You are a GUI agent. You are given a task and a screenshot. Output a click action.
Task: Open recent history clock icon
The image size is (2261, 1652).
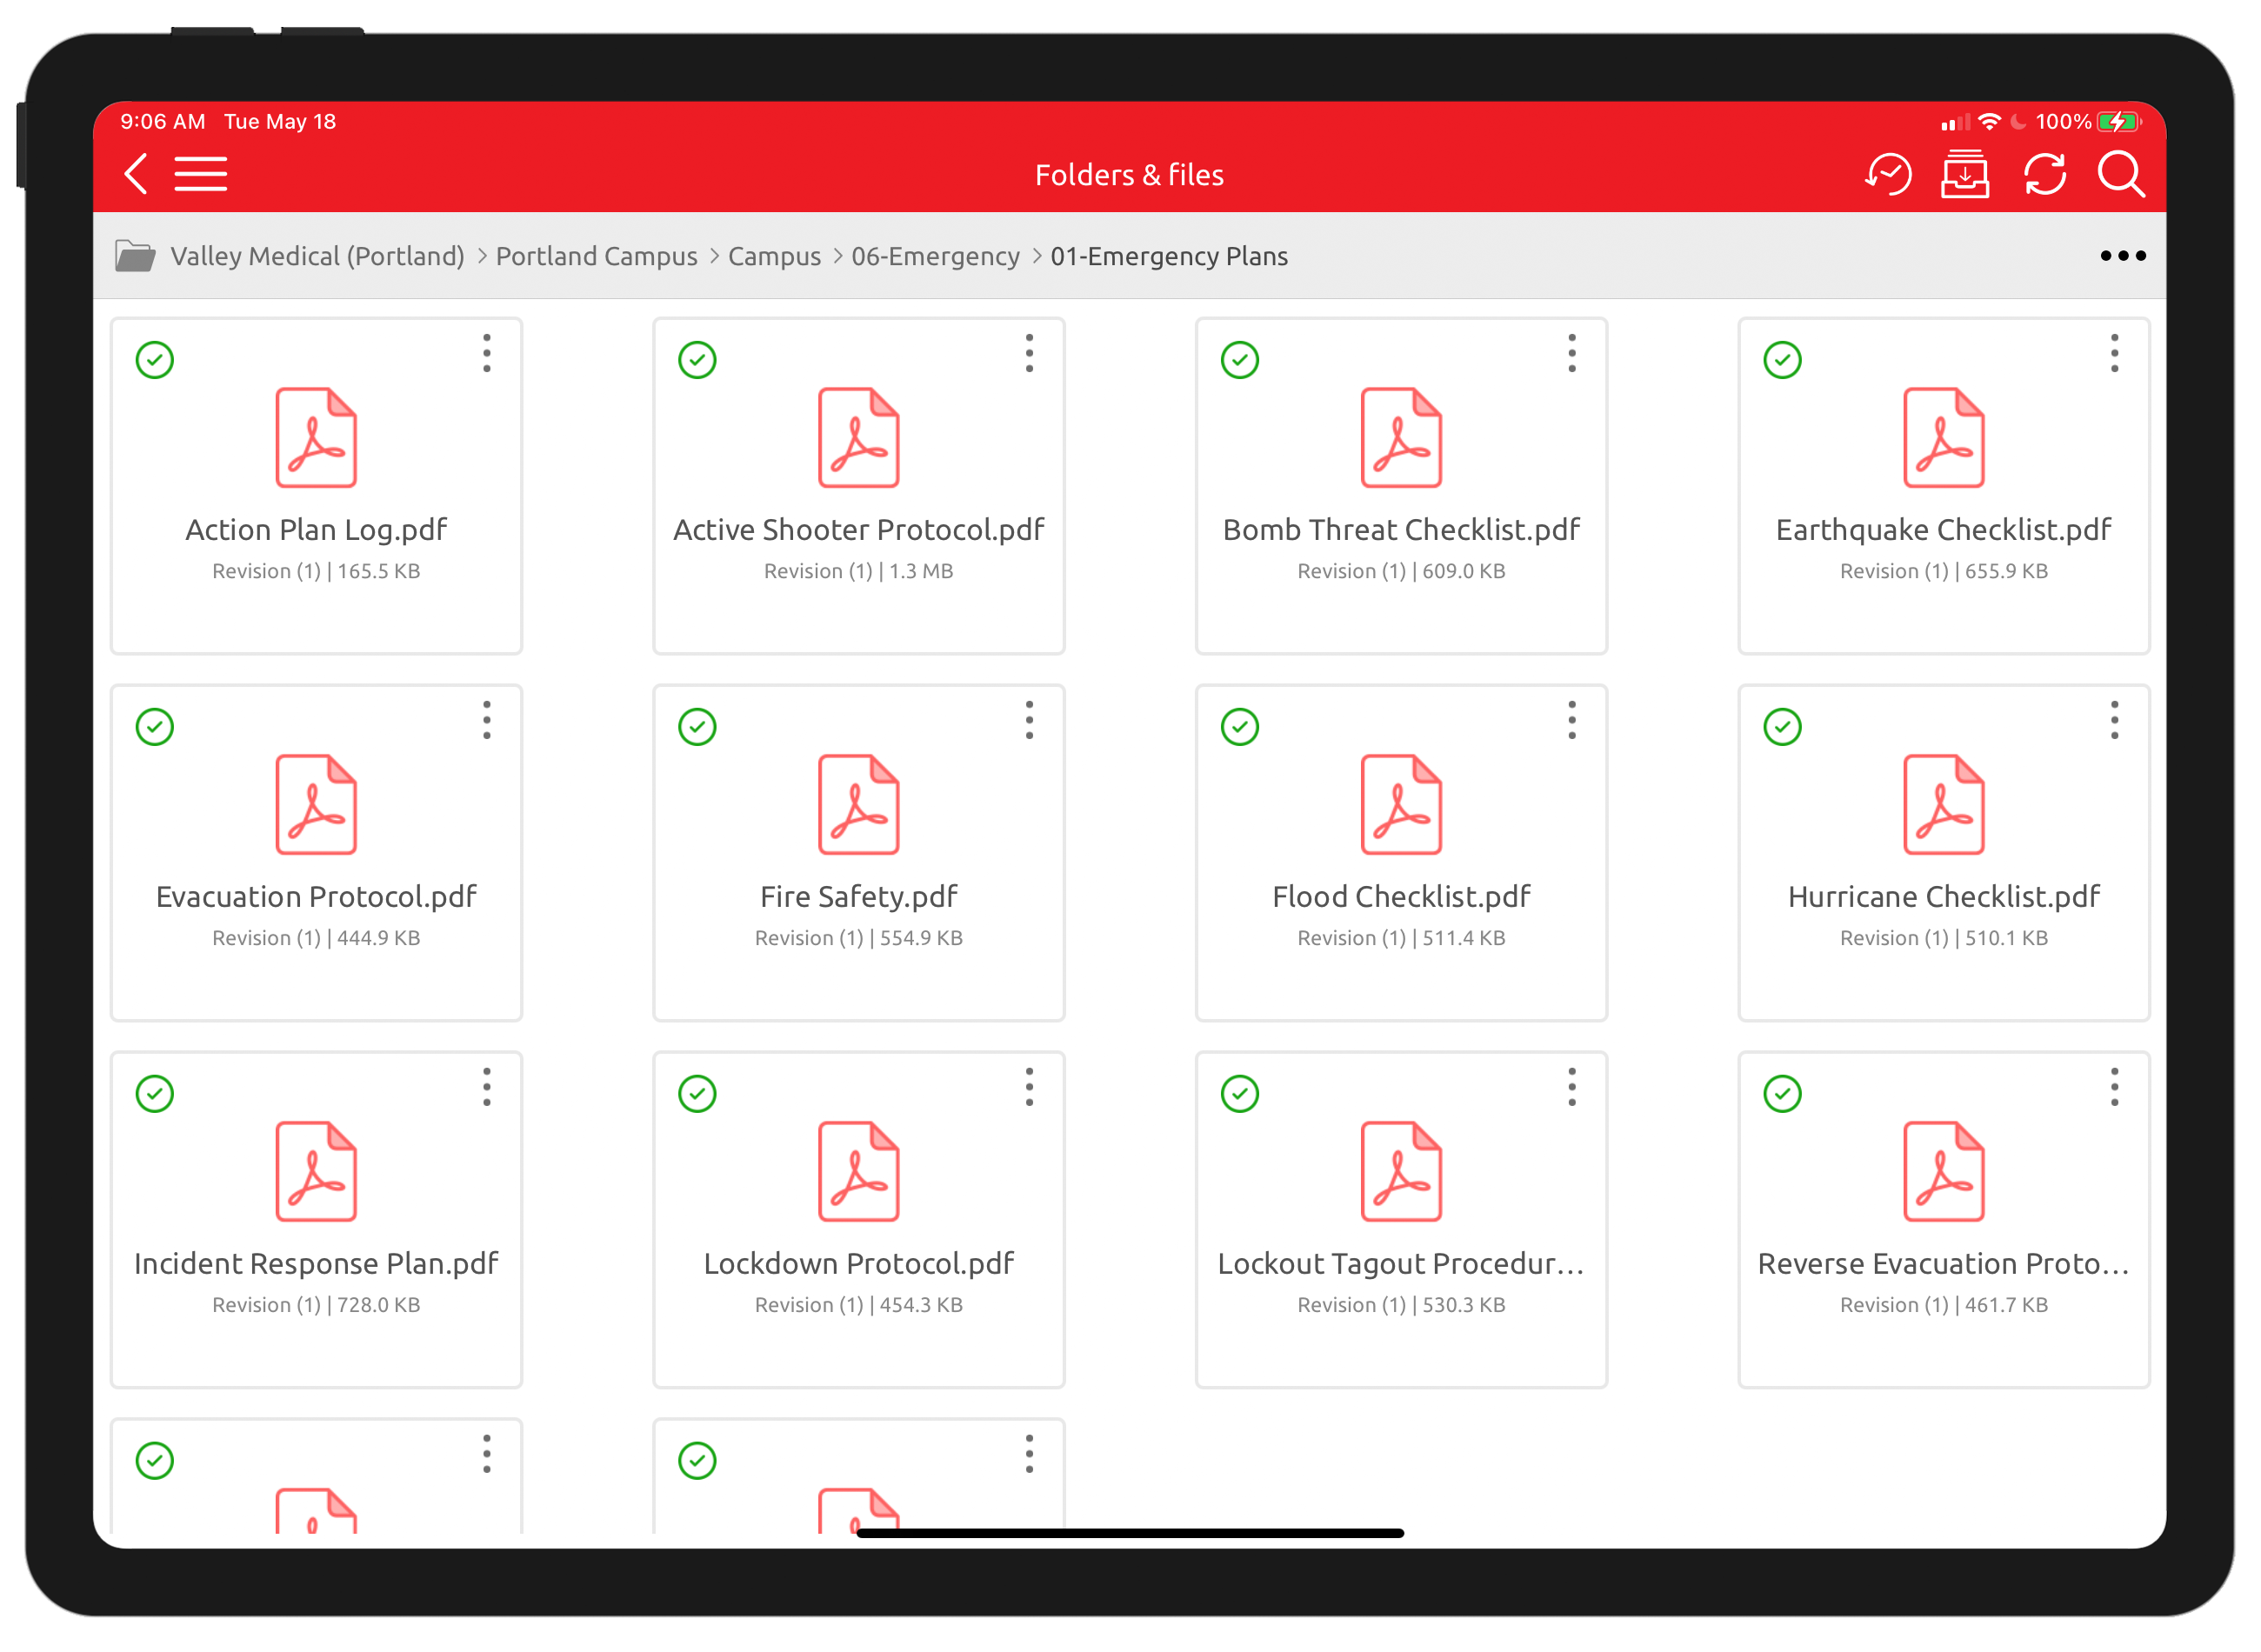(1889, 175)
